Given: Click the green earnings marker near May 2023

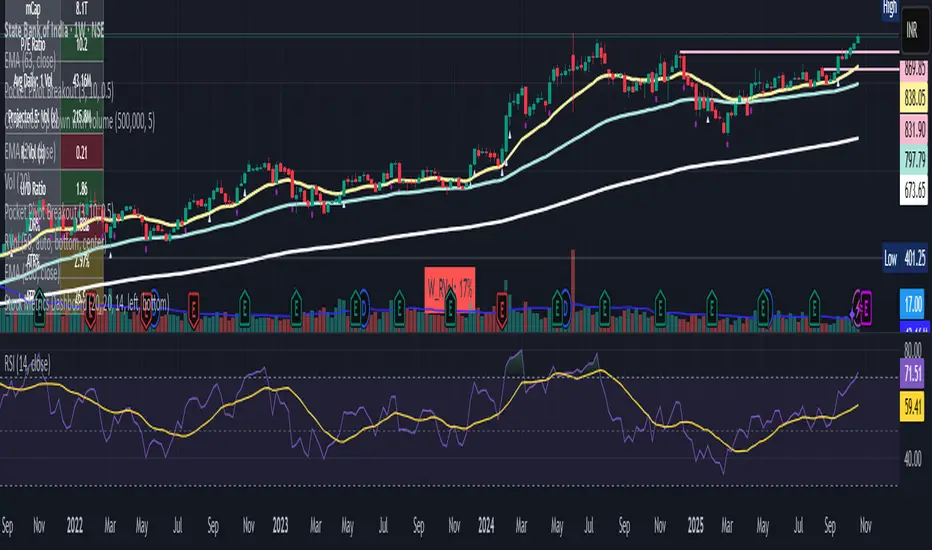Looking at the screenshot, I should pos(355,308).
